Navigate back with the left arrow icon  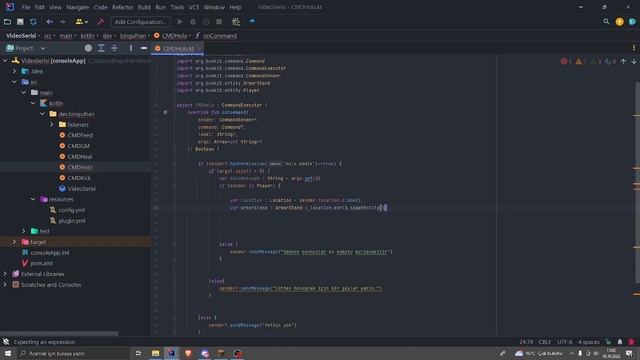49,22
